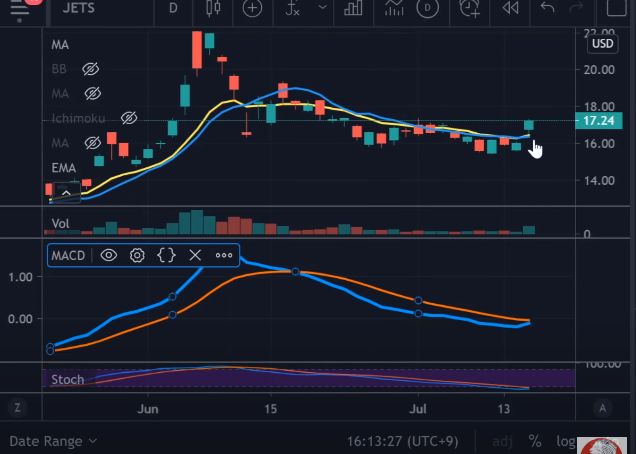
Task: Click the compare or add symbol plus icon
Action: pyautogui.click(x=252, y=8)
